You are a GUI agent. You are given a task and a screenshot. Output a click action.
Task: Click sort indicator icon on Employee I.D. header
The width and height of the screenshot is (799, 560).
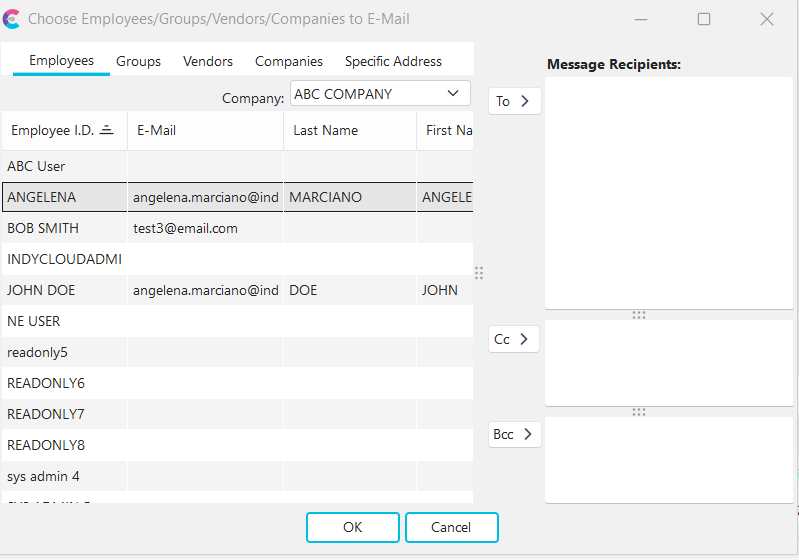tap(107, 130)
